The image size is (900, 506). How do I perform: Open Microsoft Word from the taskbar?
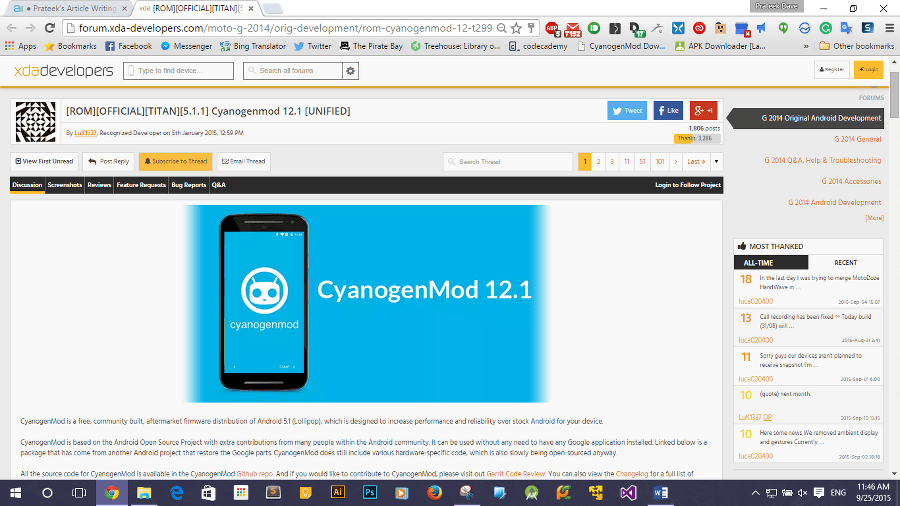(660, 492)
